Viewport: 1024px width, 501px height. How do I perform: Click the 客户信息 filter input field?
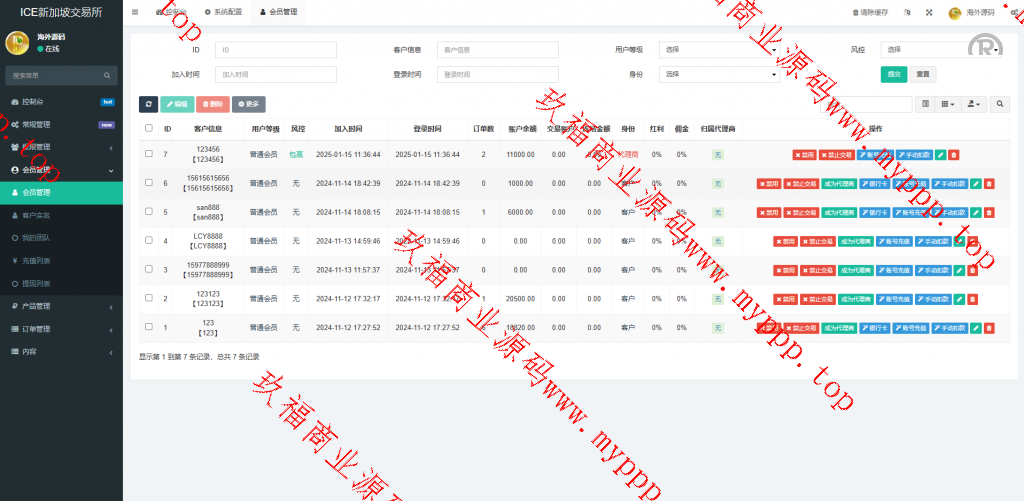497,49
